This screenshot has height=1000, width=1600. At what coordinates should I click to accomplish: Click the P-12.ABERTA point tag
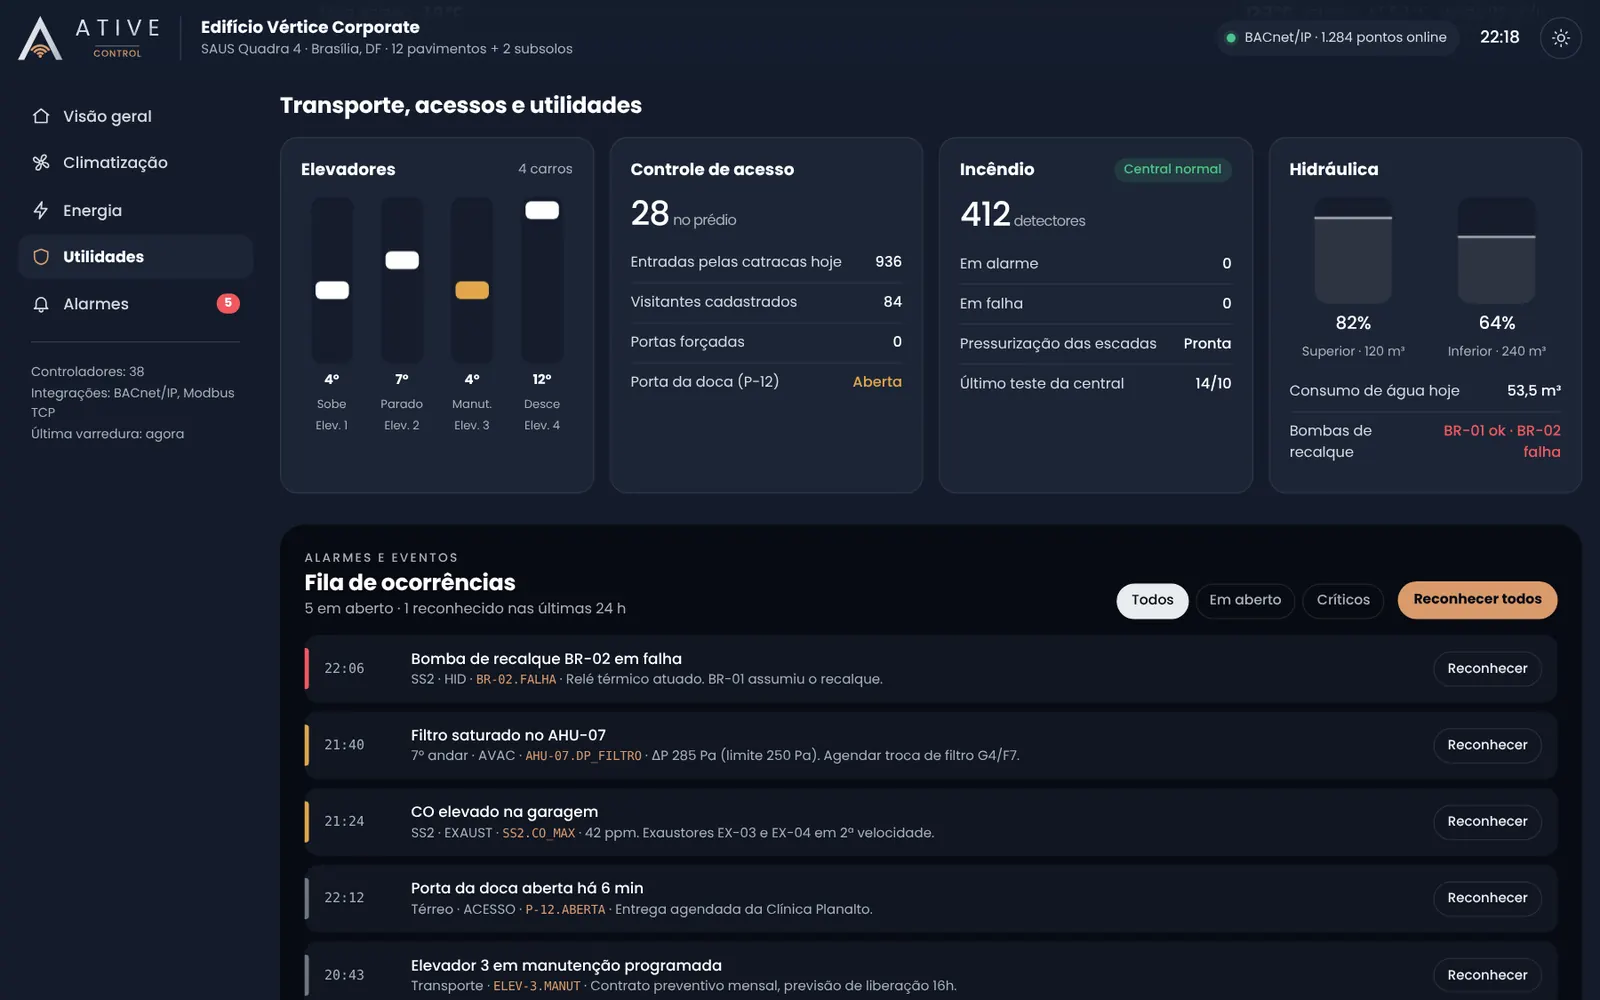(565, 910)
